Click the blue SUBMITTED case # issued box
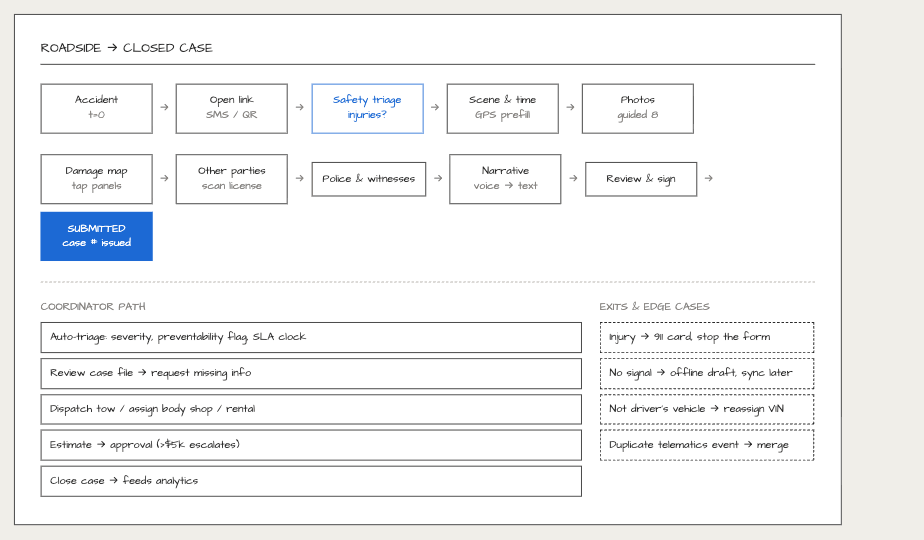Viewport: 924px width, 540px height. (97, 236)
